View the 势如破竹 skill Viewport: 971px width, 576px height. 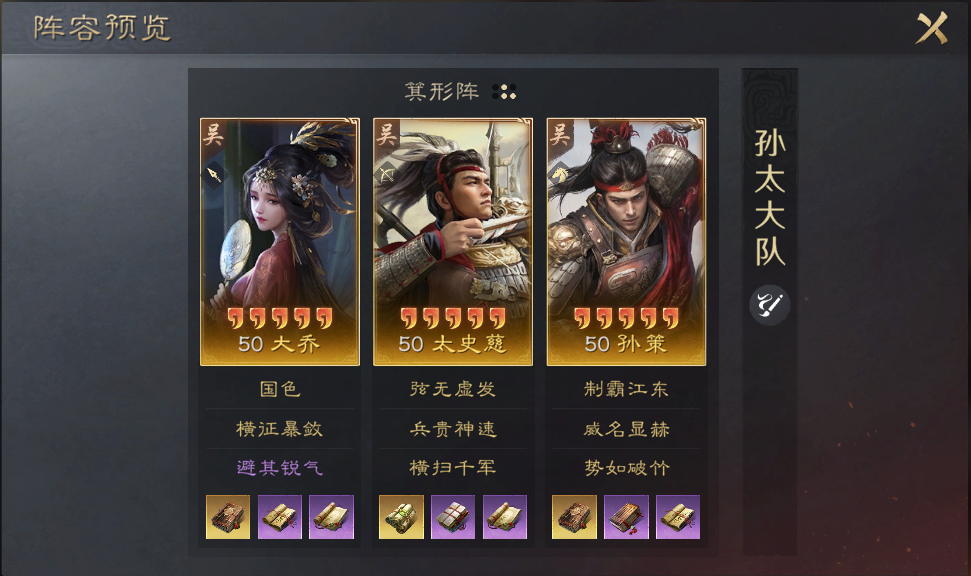click(626, 468)
